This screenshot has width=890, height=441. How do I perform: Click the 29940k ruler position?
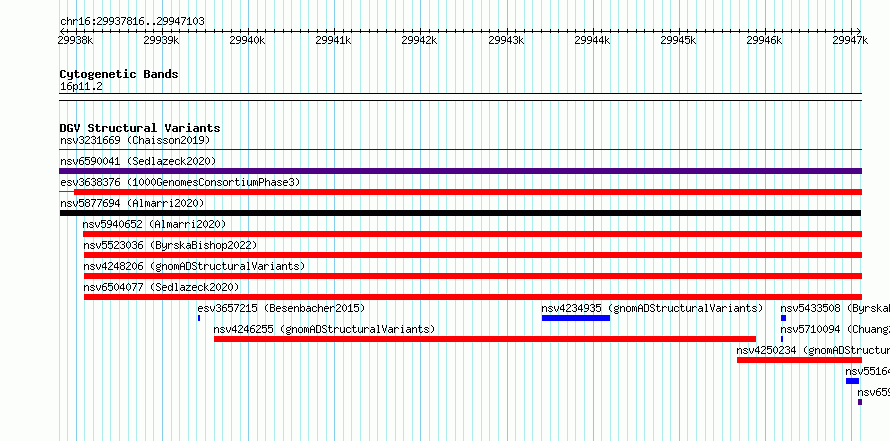pyautogui.click(x=247, y=40)
